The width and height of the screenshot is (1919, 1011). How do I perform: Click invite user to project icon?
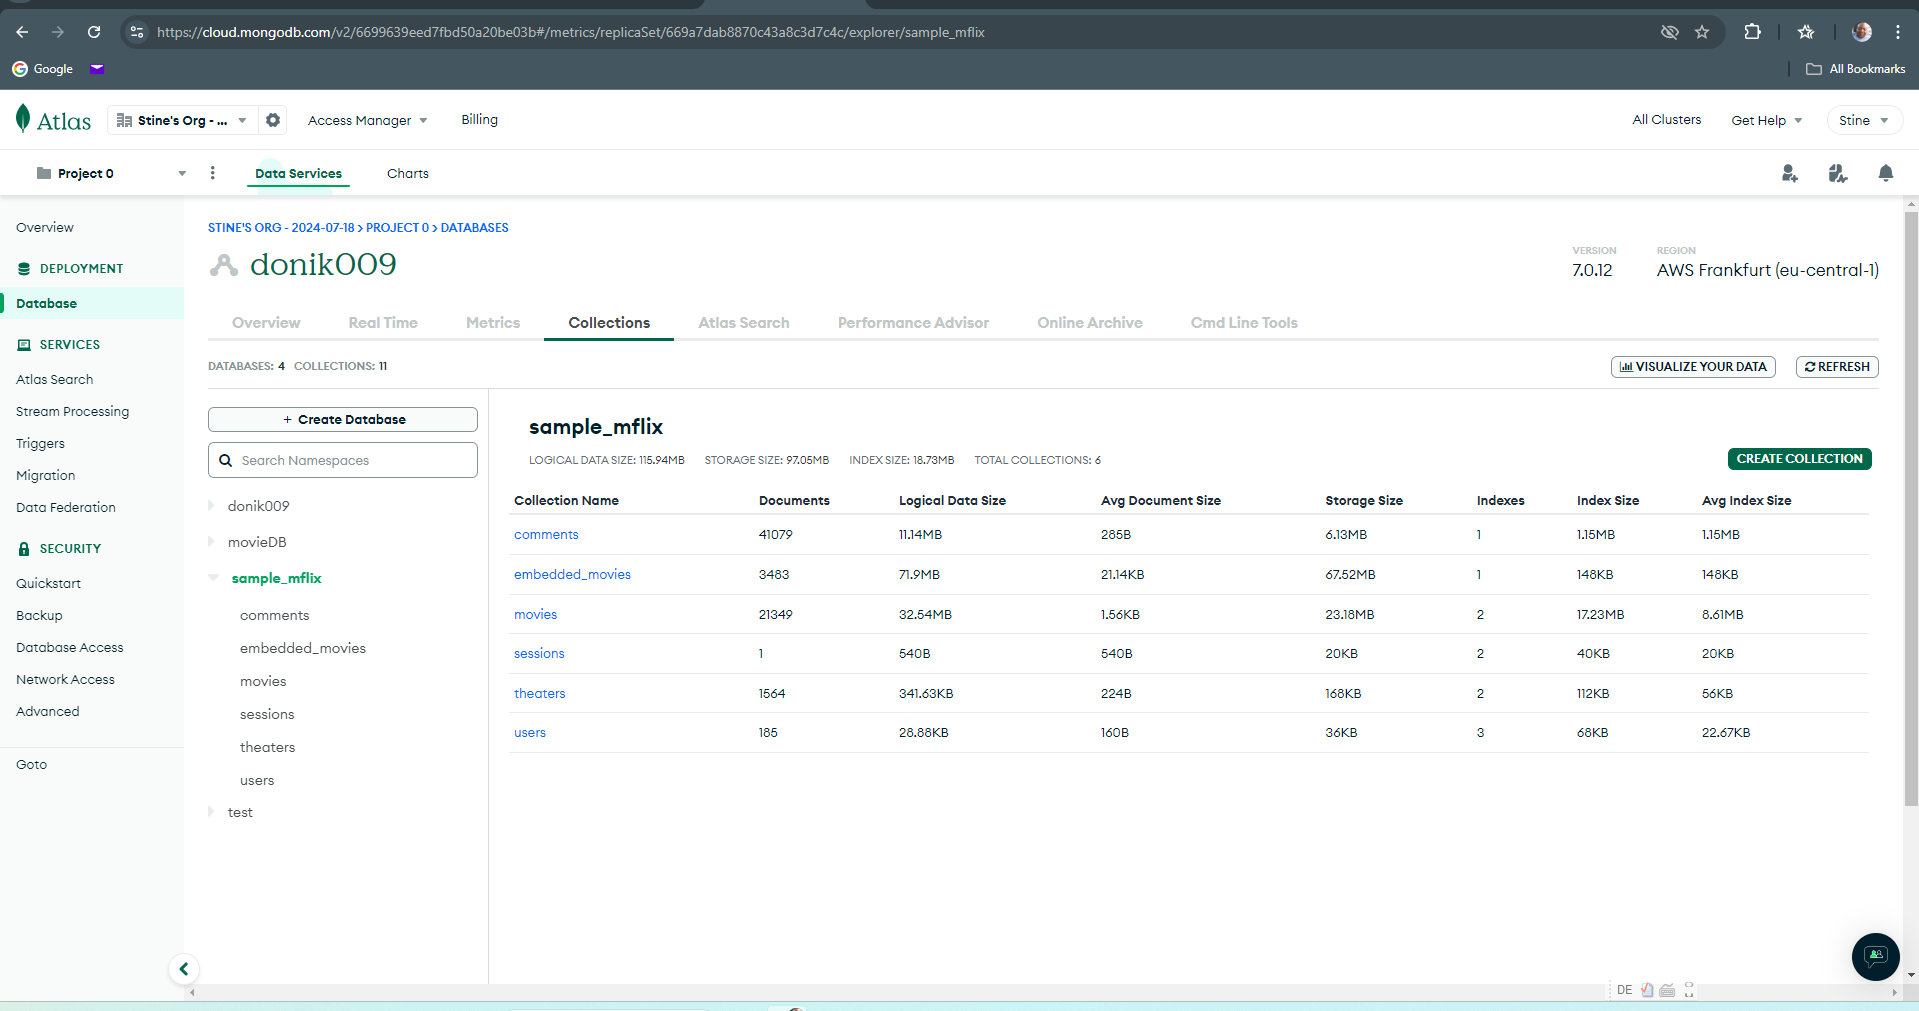tap(1790, 174)
